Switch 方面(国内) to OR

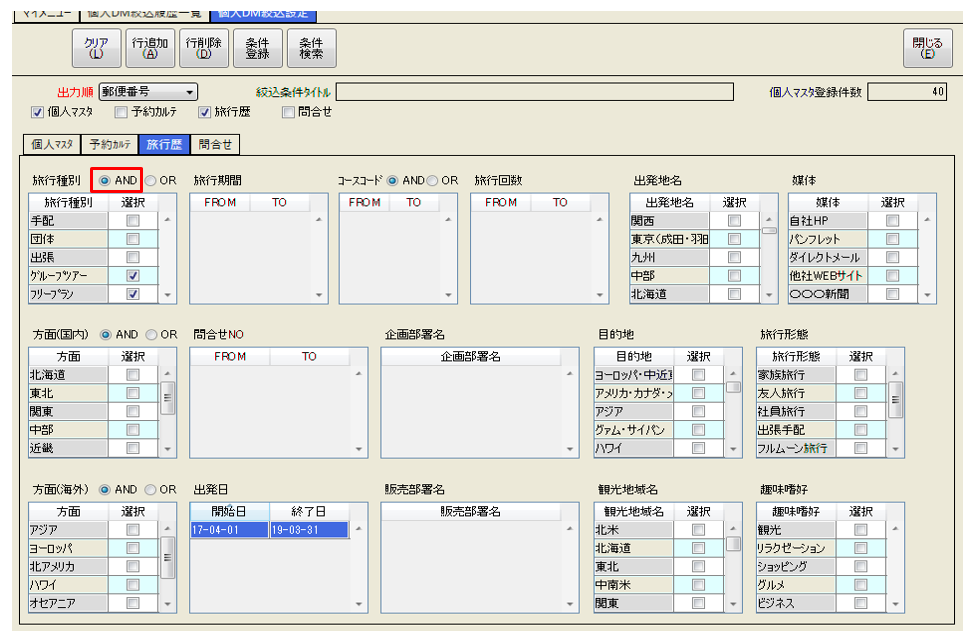(x=151, y=335)
